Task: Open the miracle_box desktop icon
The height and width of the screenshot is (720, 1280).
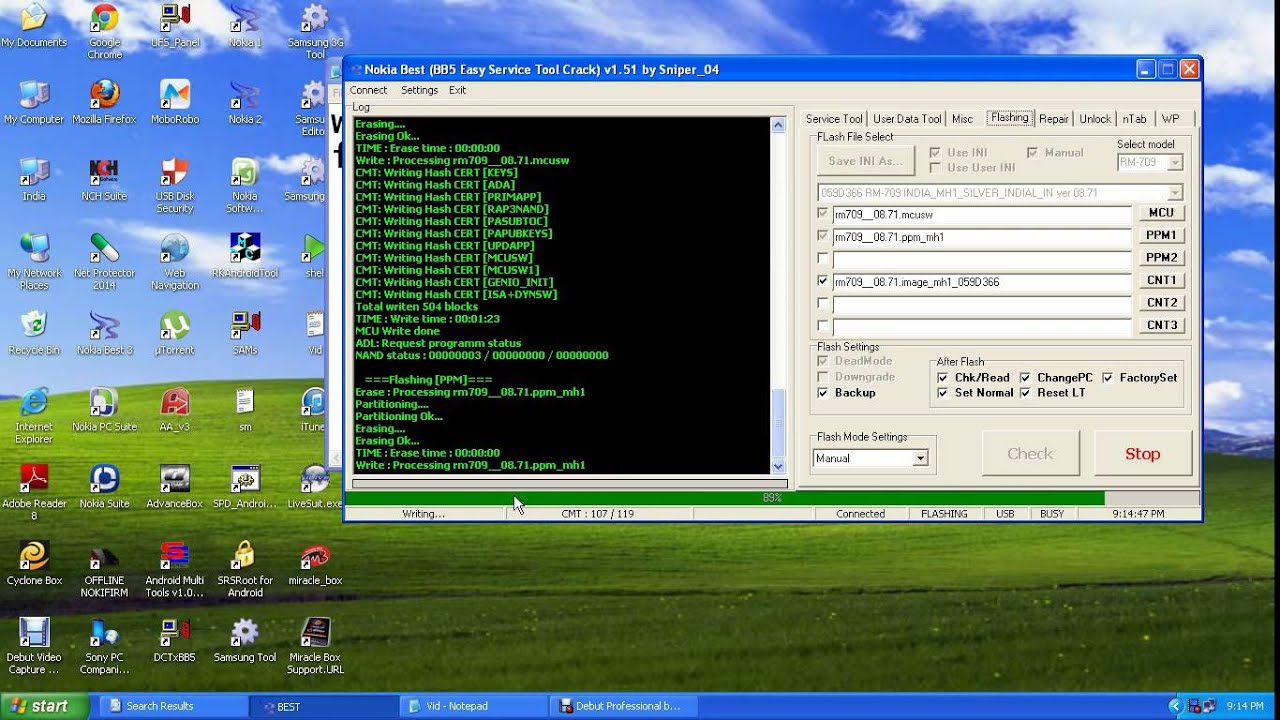Action: [315, 563]
